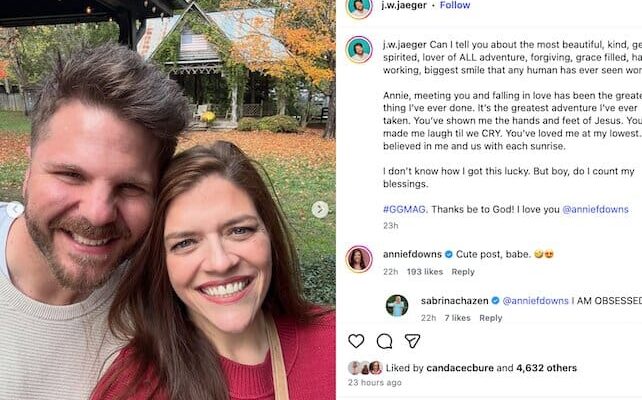Open comments with the speech bubble icon
This screenshot has width=642, height=400.
click(384, 341)
